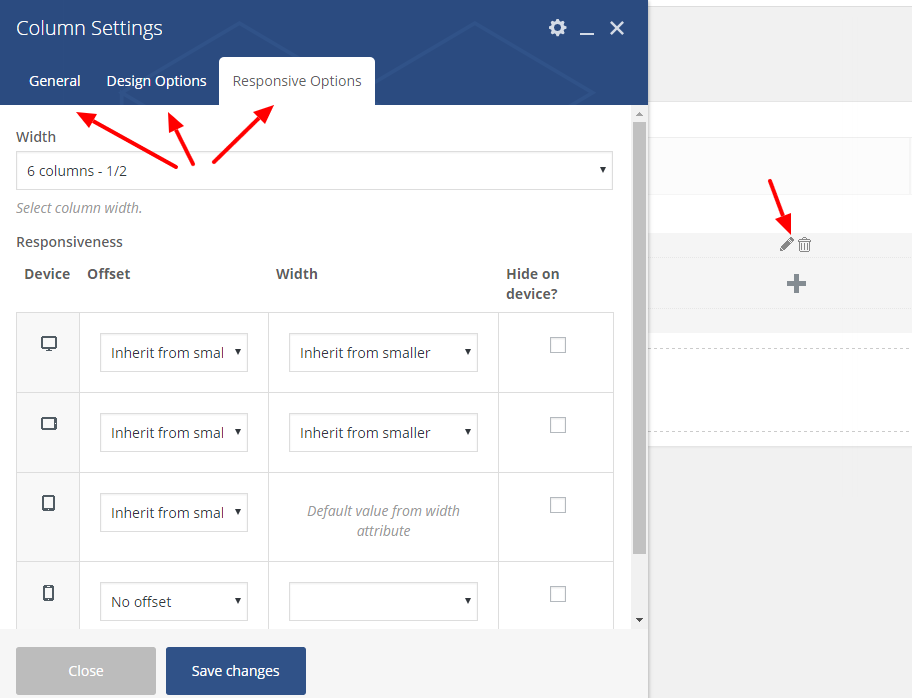The image size is (912, 698).
Task: Click the 'Offset' column header
Action: click(x=109, y=274)
